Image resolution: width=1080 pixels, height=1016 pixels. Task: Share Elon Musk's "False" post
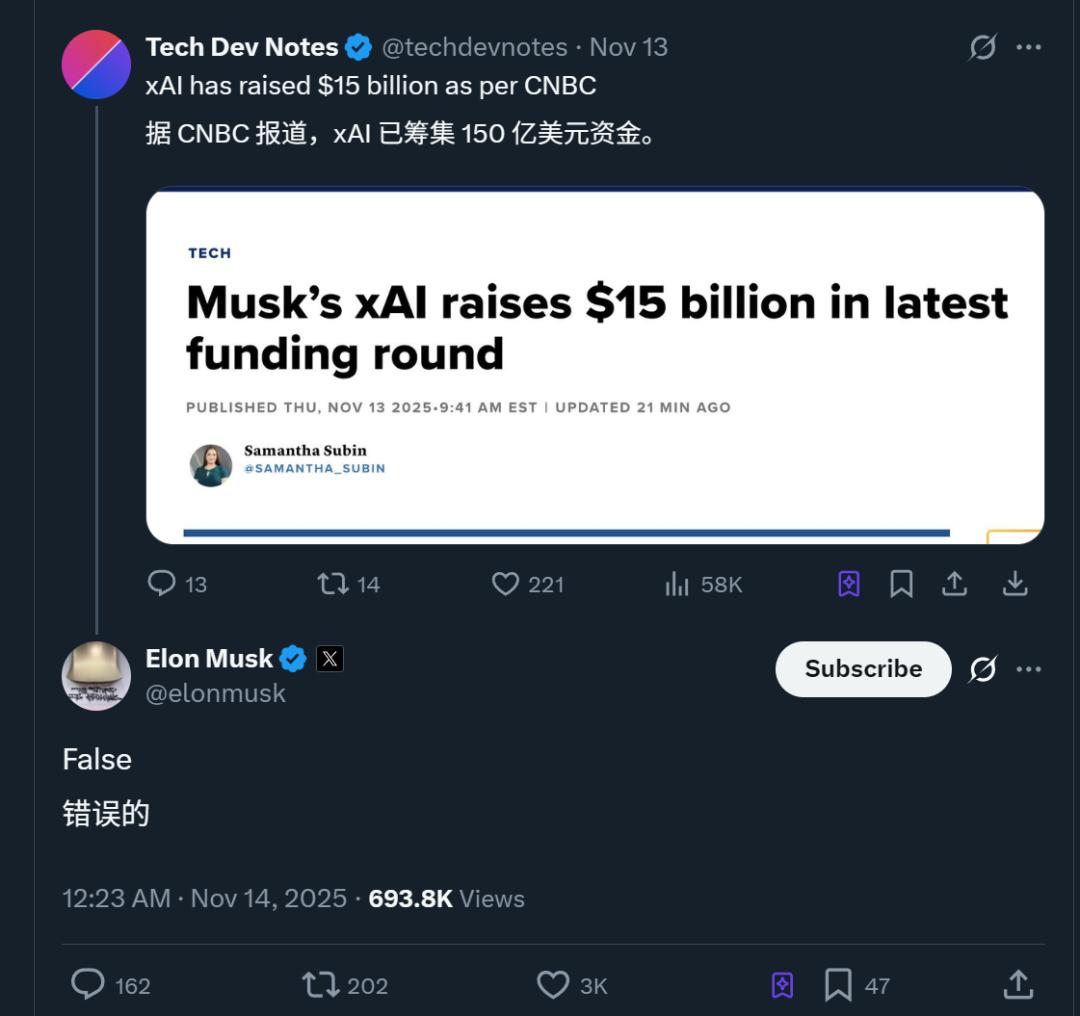pos(1018,986)
